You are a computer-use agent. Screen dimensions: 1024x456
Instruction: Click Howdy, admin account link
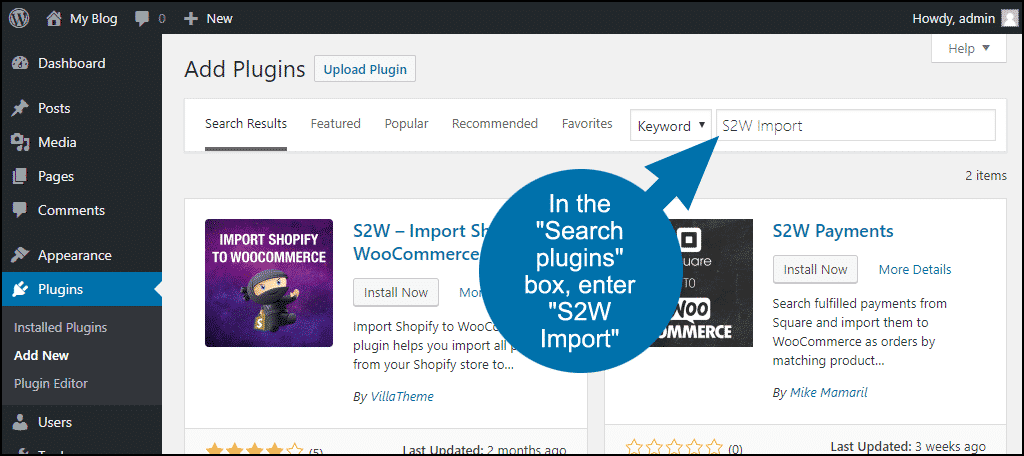coord(953,18)
